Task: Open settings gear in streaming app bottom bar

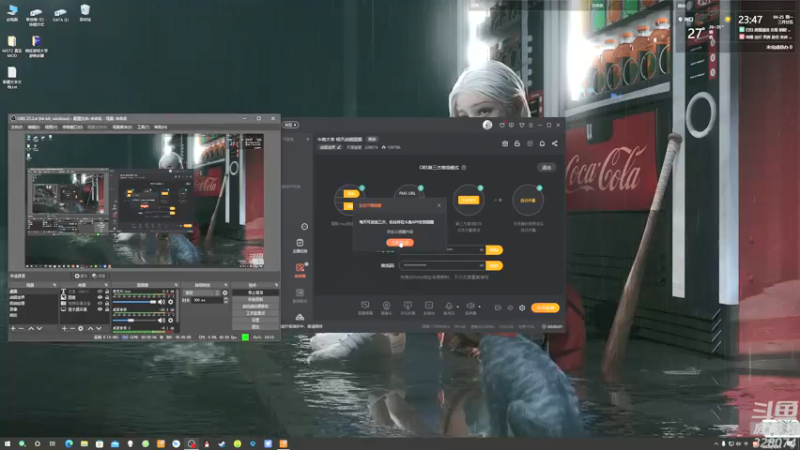Action: coord(522,308)
